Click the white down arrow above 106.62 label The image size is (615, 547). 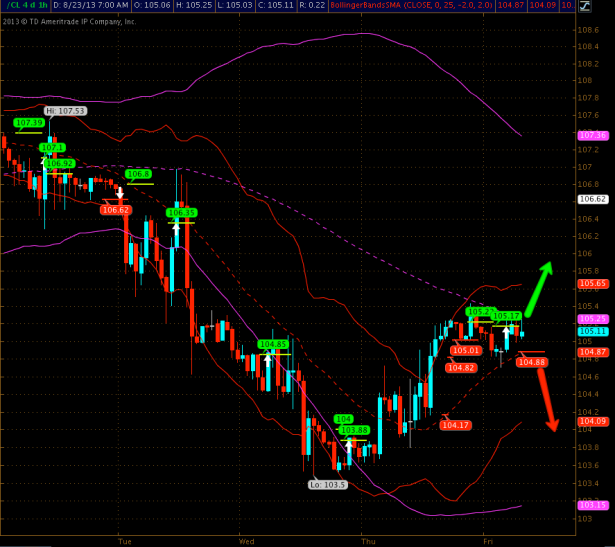[x=119, y=193]
